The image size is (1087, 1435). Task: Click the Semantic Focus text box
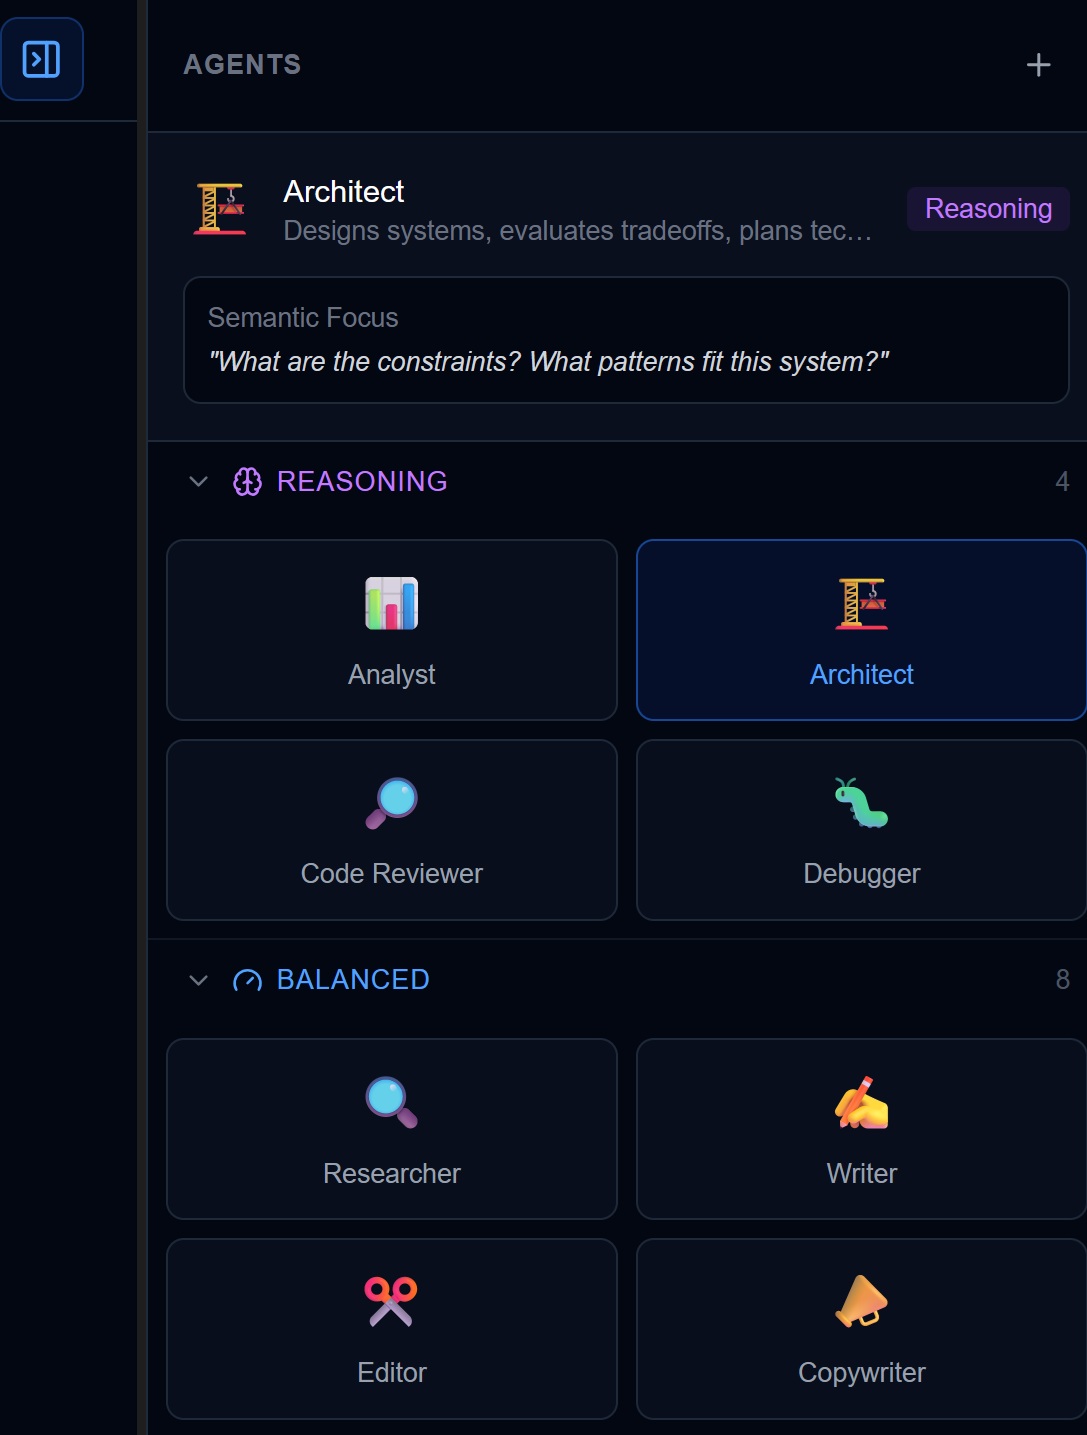[x=627, y=340]
